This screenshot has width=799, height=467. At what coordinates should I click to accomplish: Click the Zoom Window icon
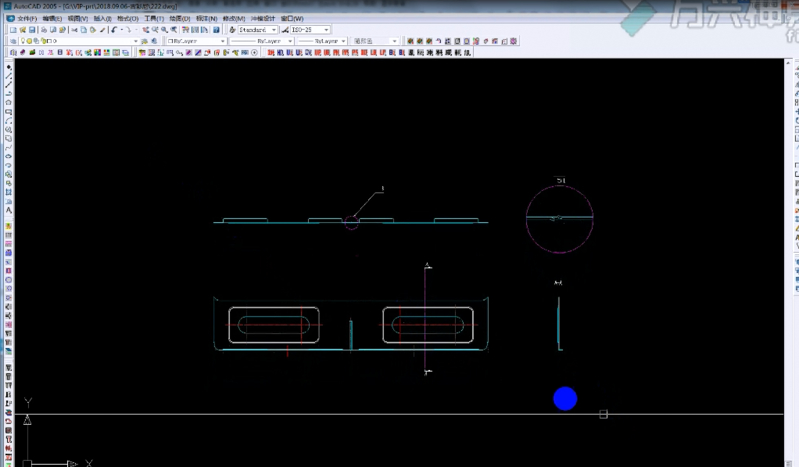click(164, 30)
